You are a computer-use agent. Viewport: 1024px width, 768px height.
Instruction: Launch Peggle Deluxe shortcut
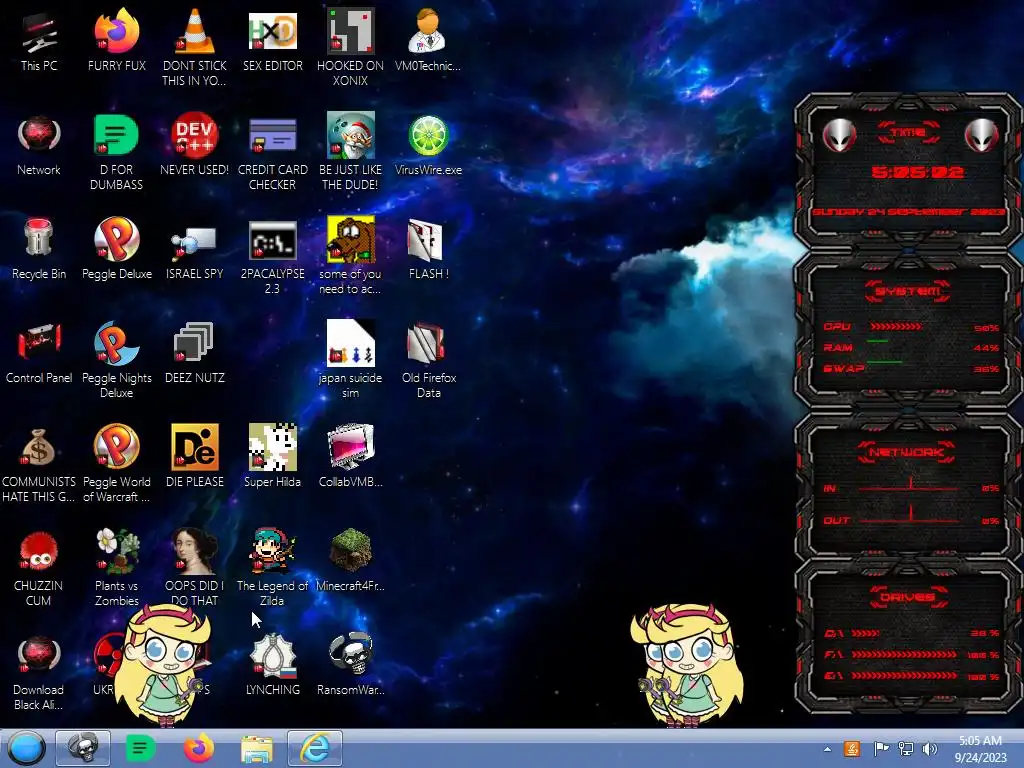(116, 249)
